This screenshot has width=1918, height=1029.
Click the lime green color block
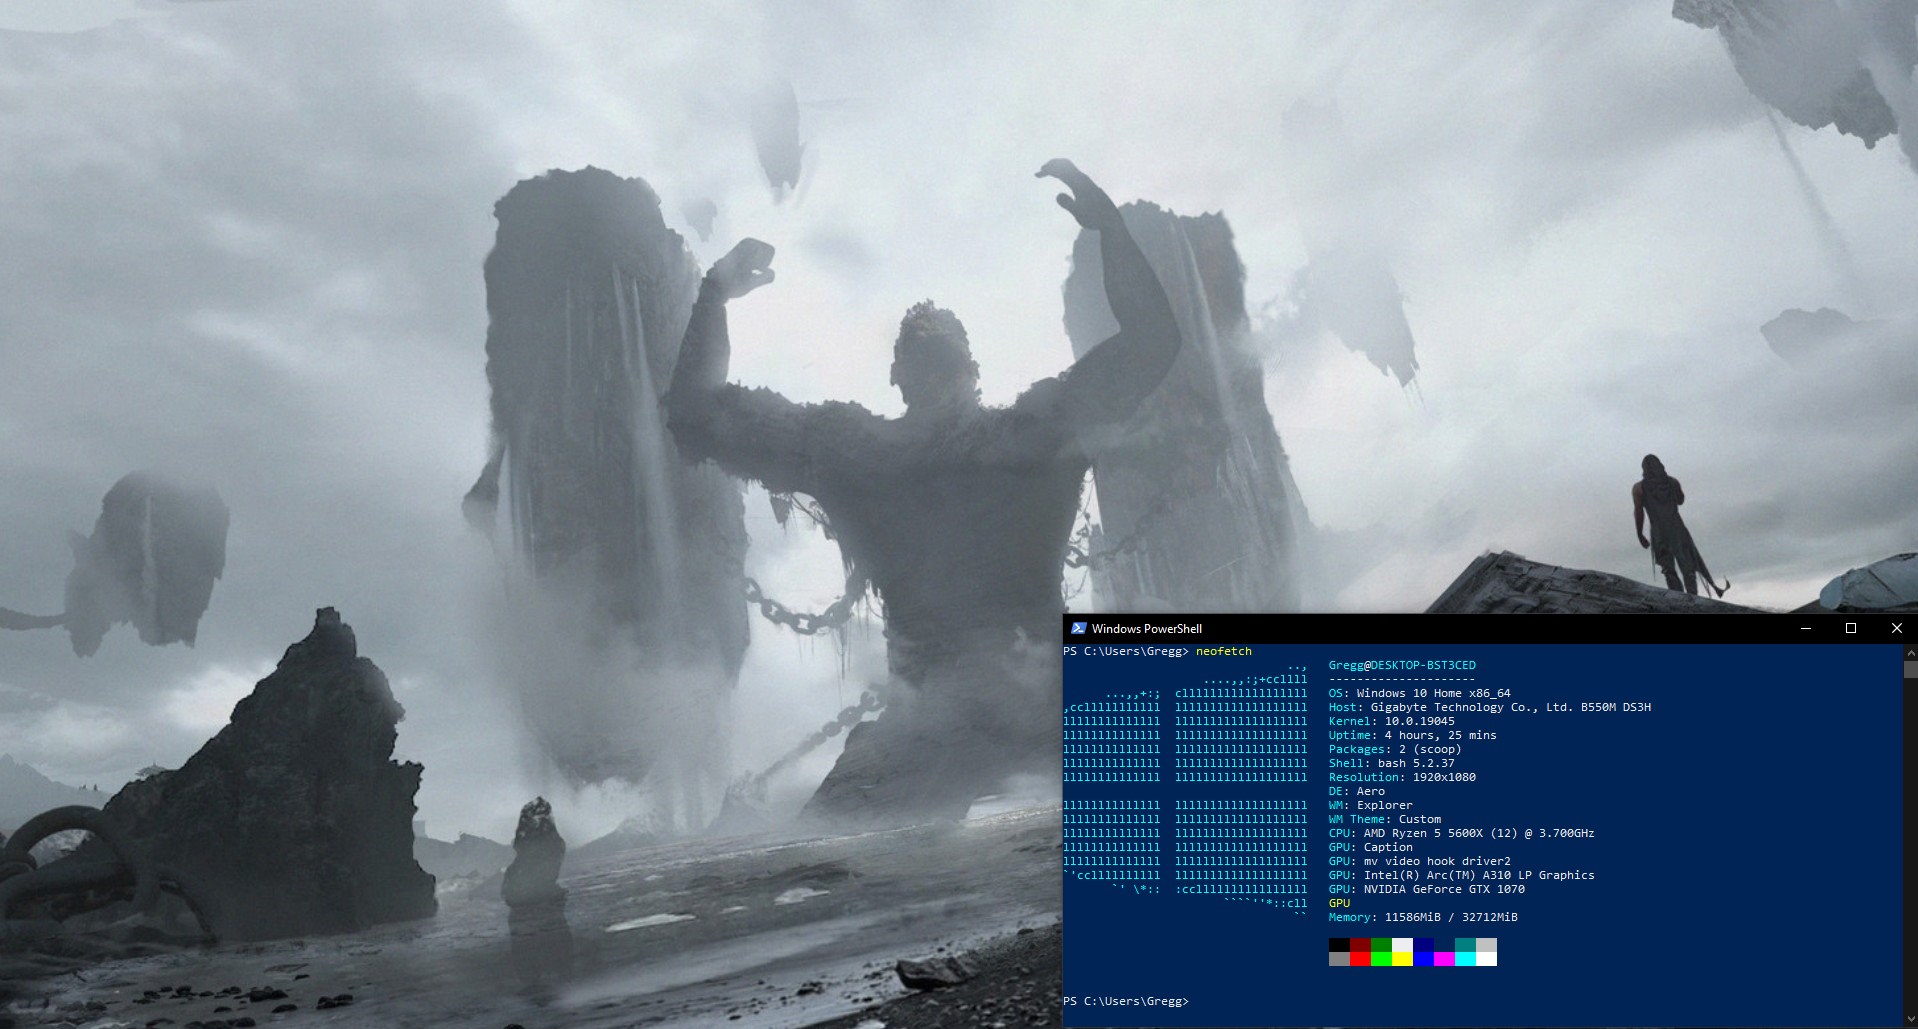coord(1381,959)
